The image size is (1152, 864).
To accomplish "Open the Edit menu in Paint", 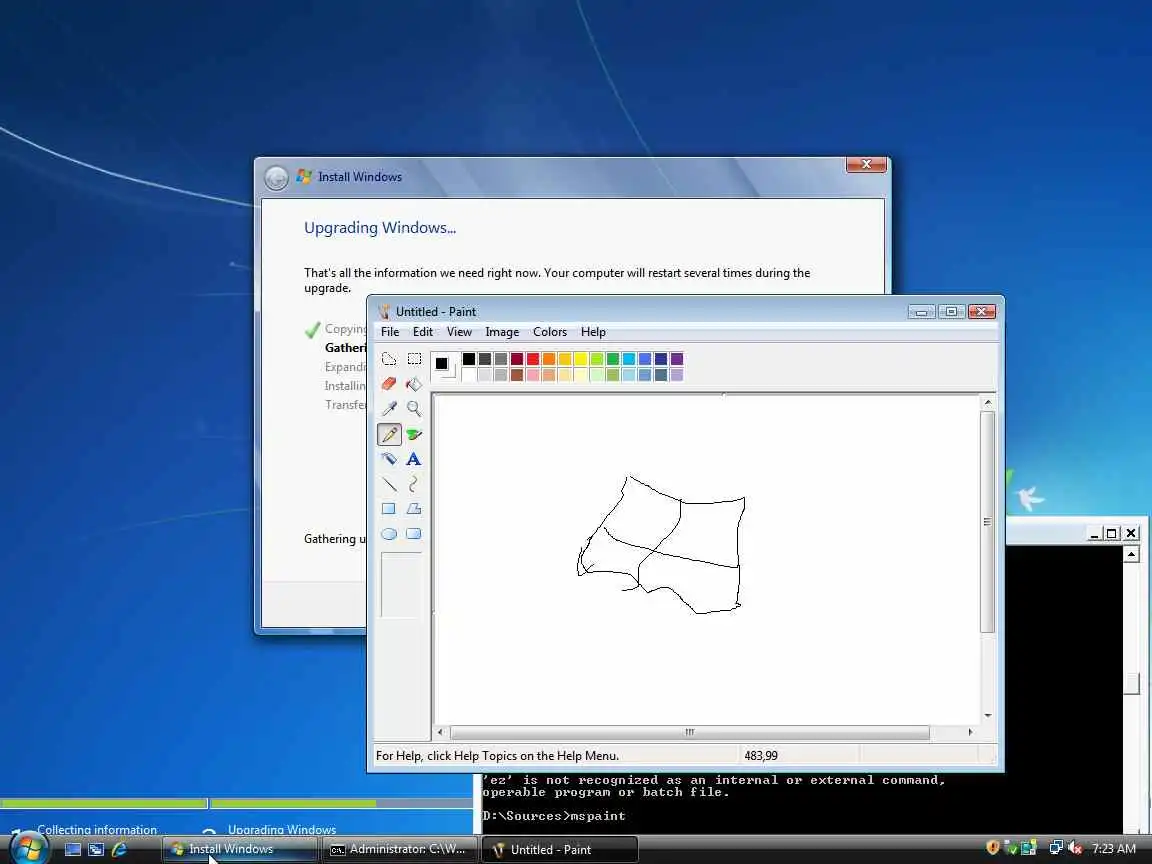I will click(422, 332).
